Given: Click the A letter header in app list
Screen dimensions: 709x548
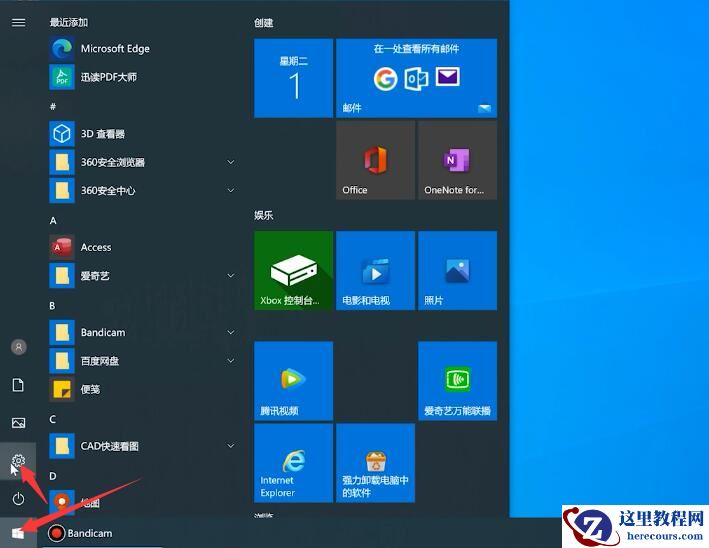Looking at the screenshot, I should pyautogui.click(x=53, y=221).
